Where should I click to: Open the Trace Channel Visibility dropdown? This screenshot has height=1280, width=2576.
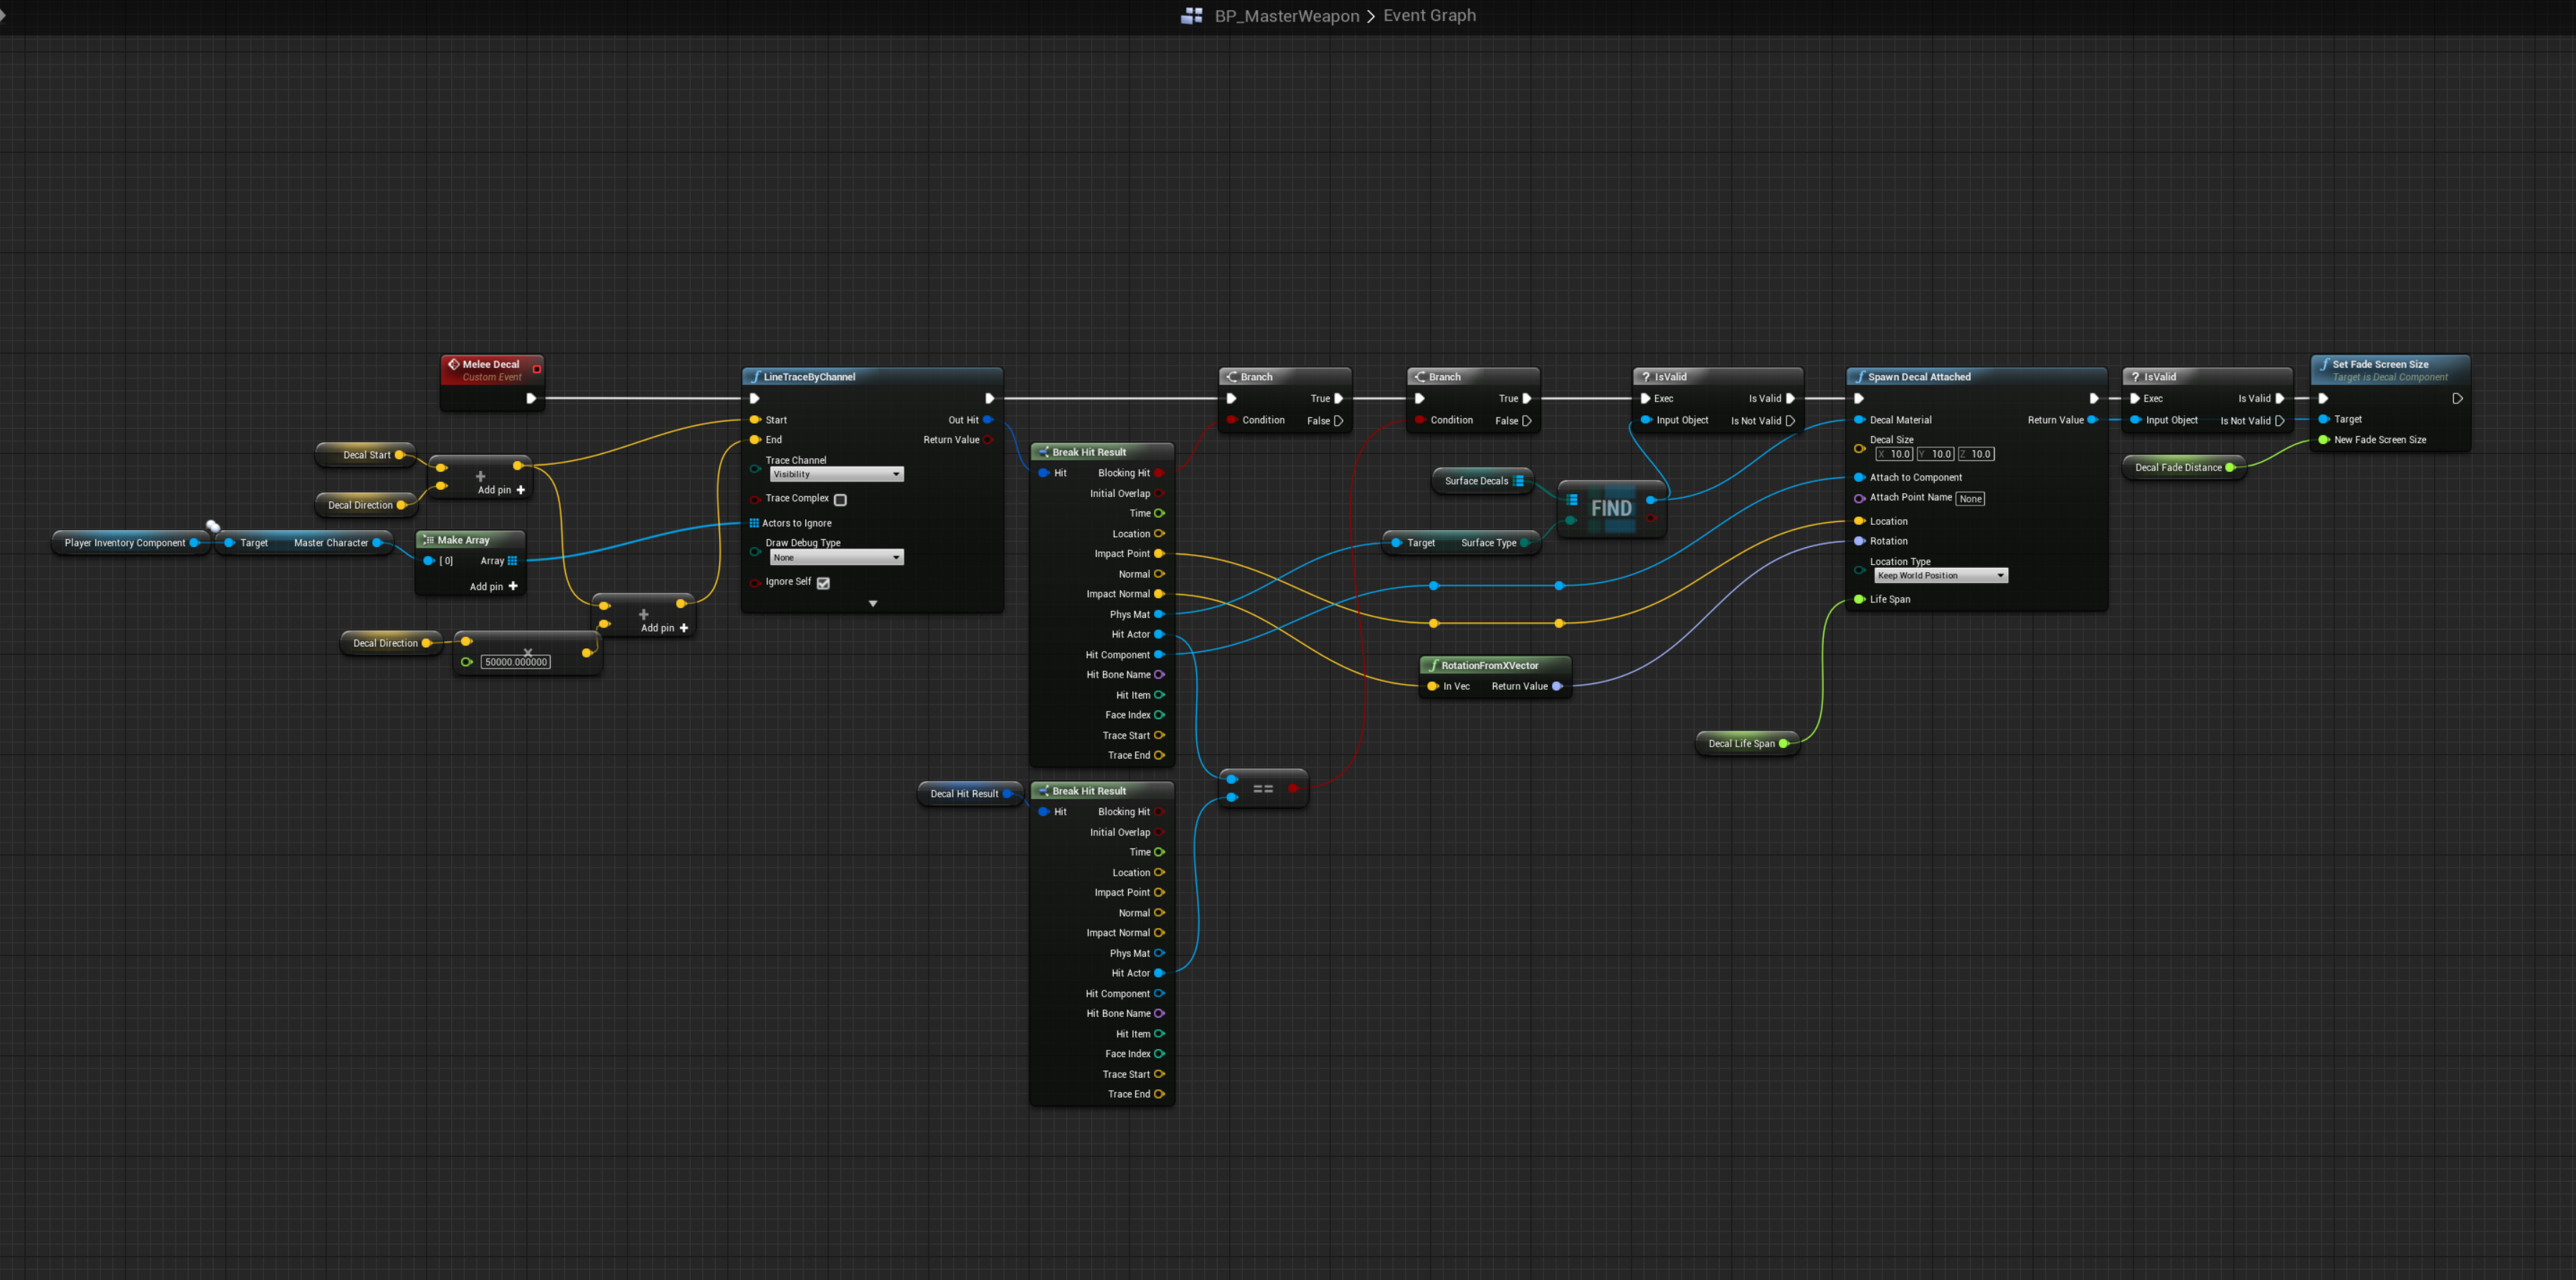coord(836,474)
